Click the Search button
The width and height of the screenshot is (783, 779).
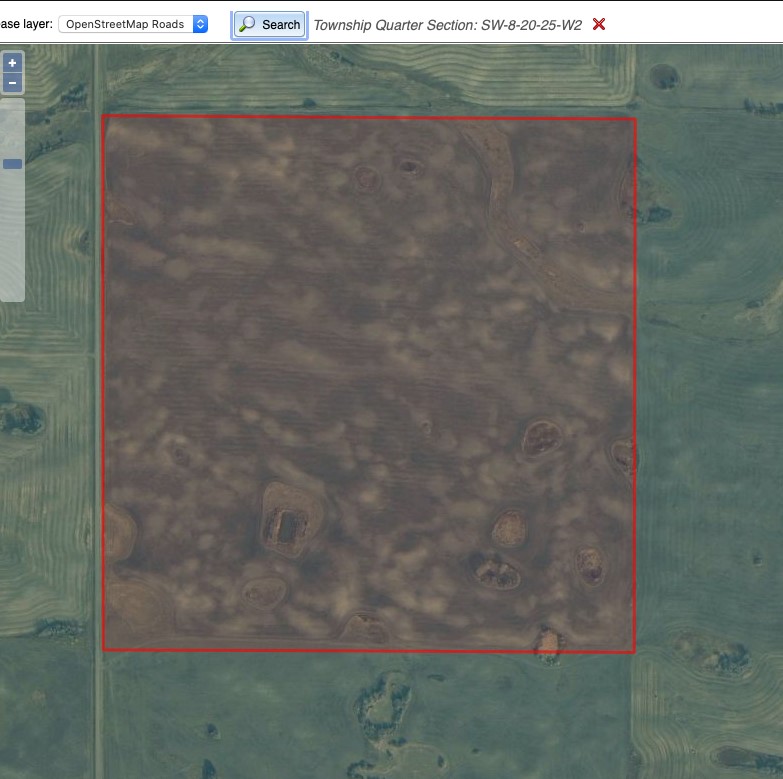[x=270, y=24]
